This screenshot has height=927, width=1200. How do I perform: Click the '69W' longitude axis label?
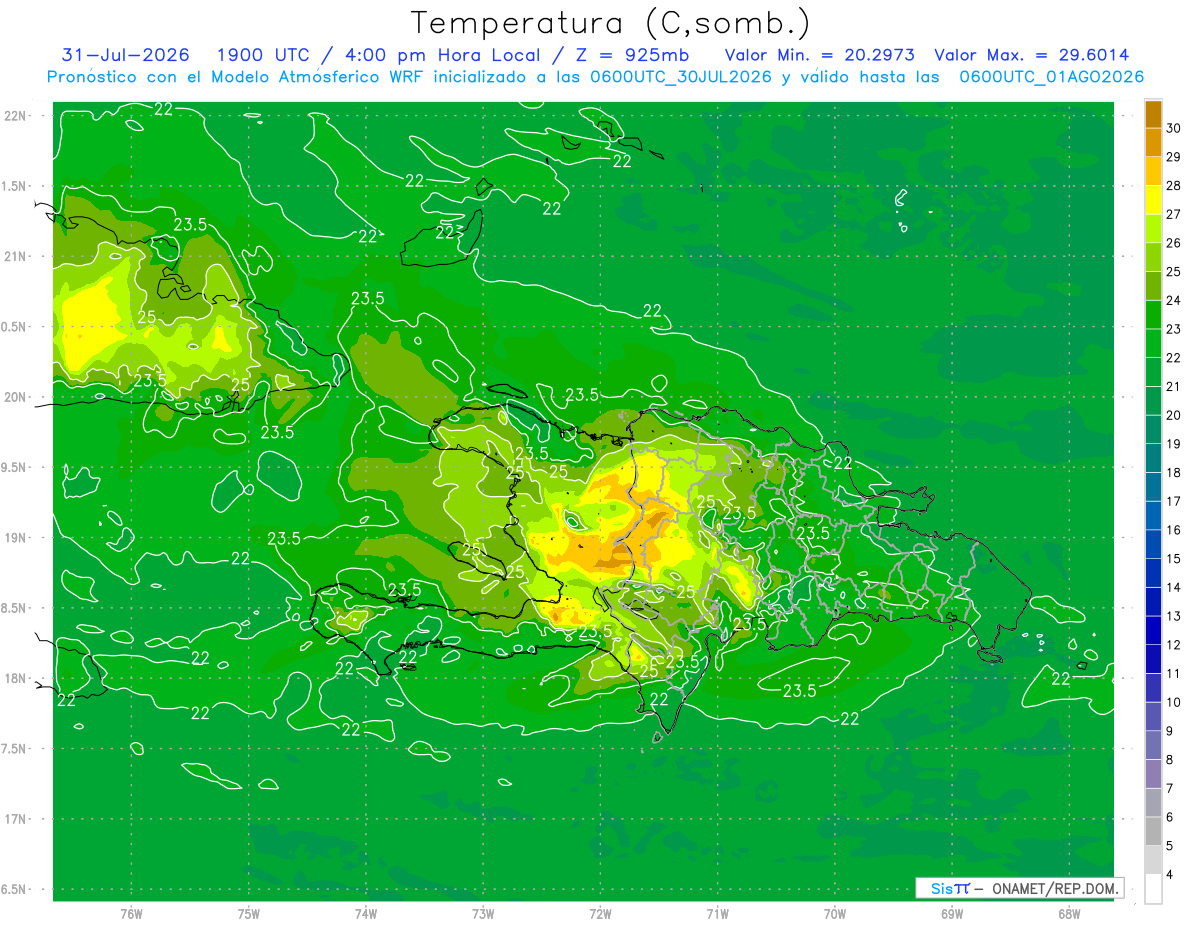[x=952, y=914]
